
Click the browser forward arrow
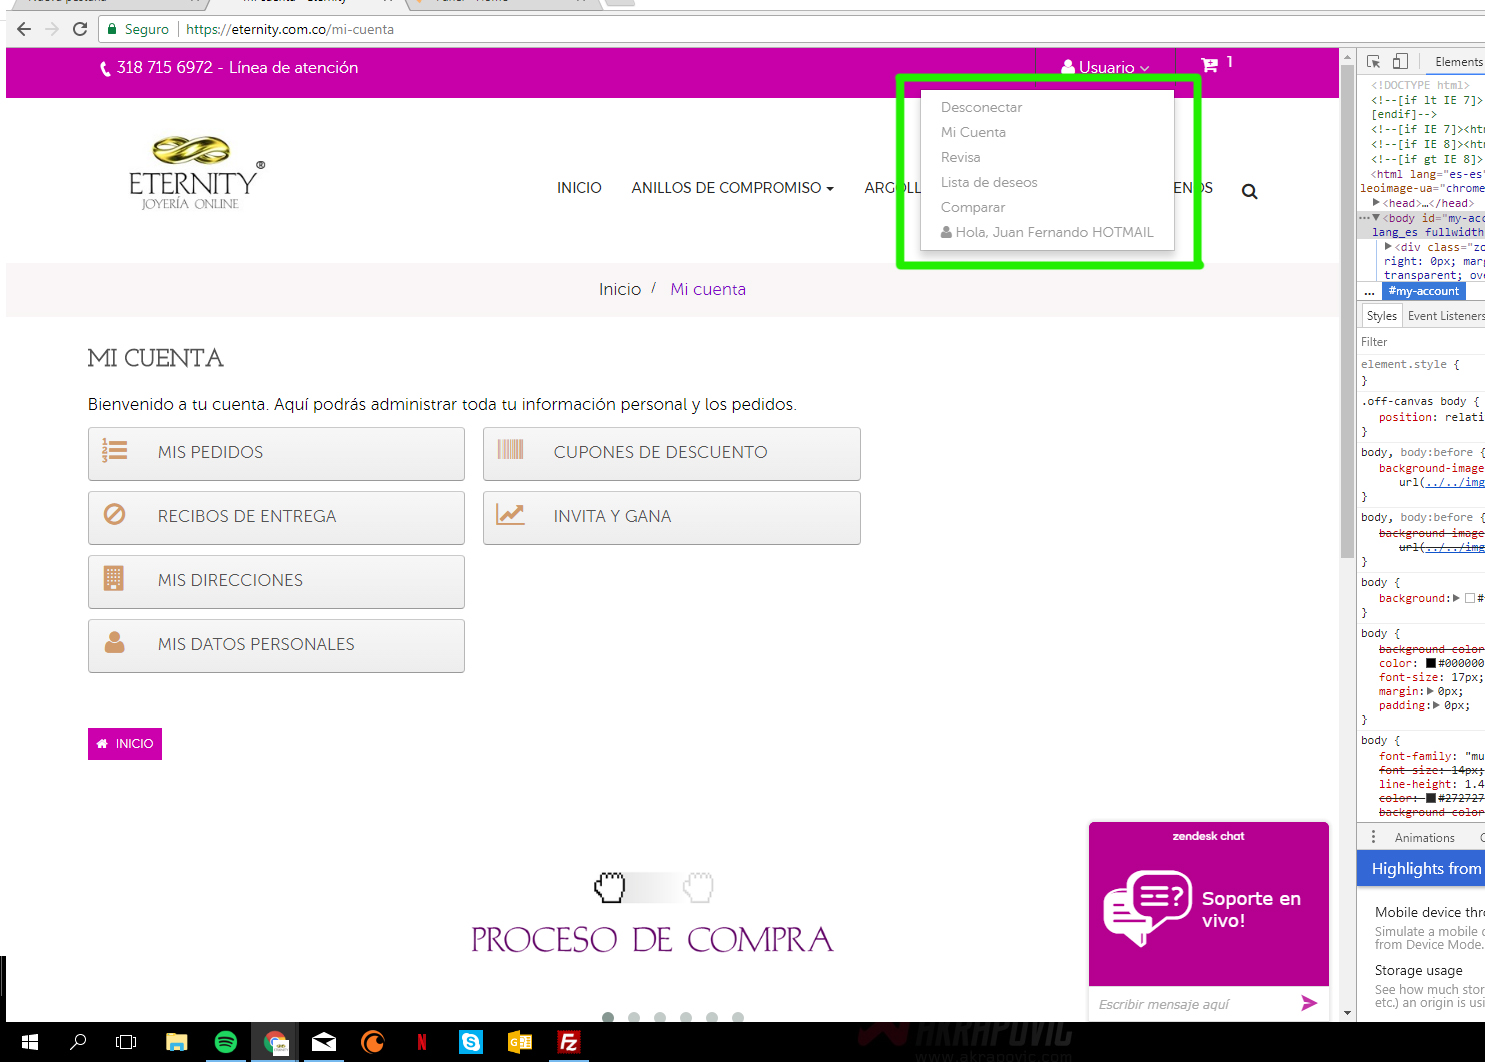[x=52, y=29]
